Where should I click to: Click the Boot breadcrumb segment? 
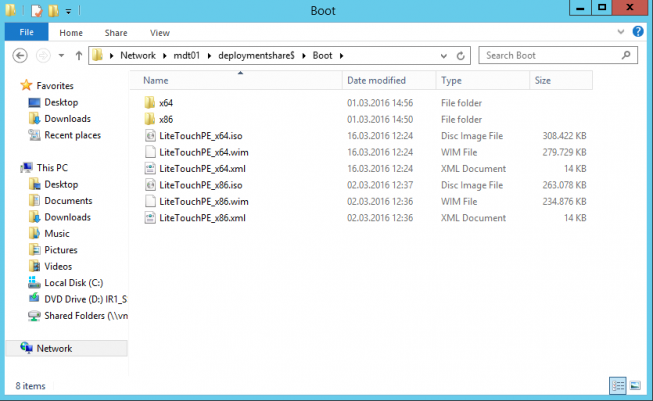click(x=322, y=55)
